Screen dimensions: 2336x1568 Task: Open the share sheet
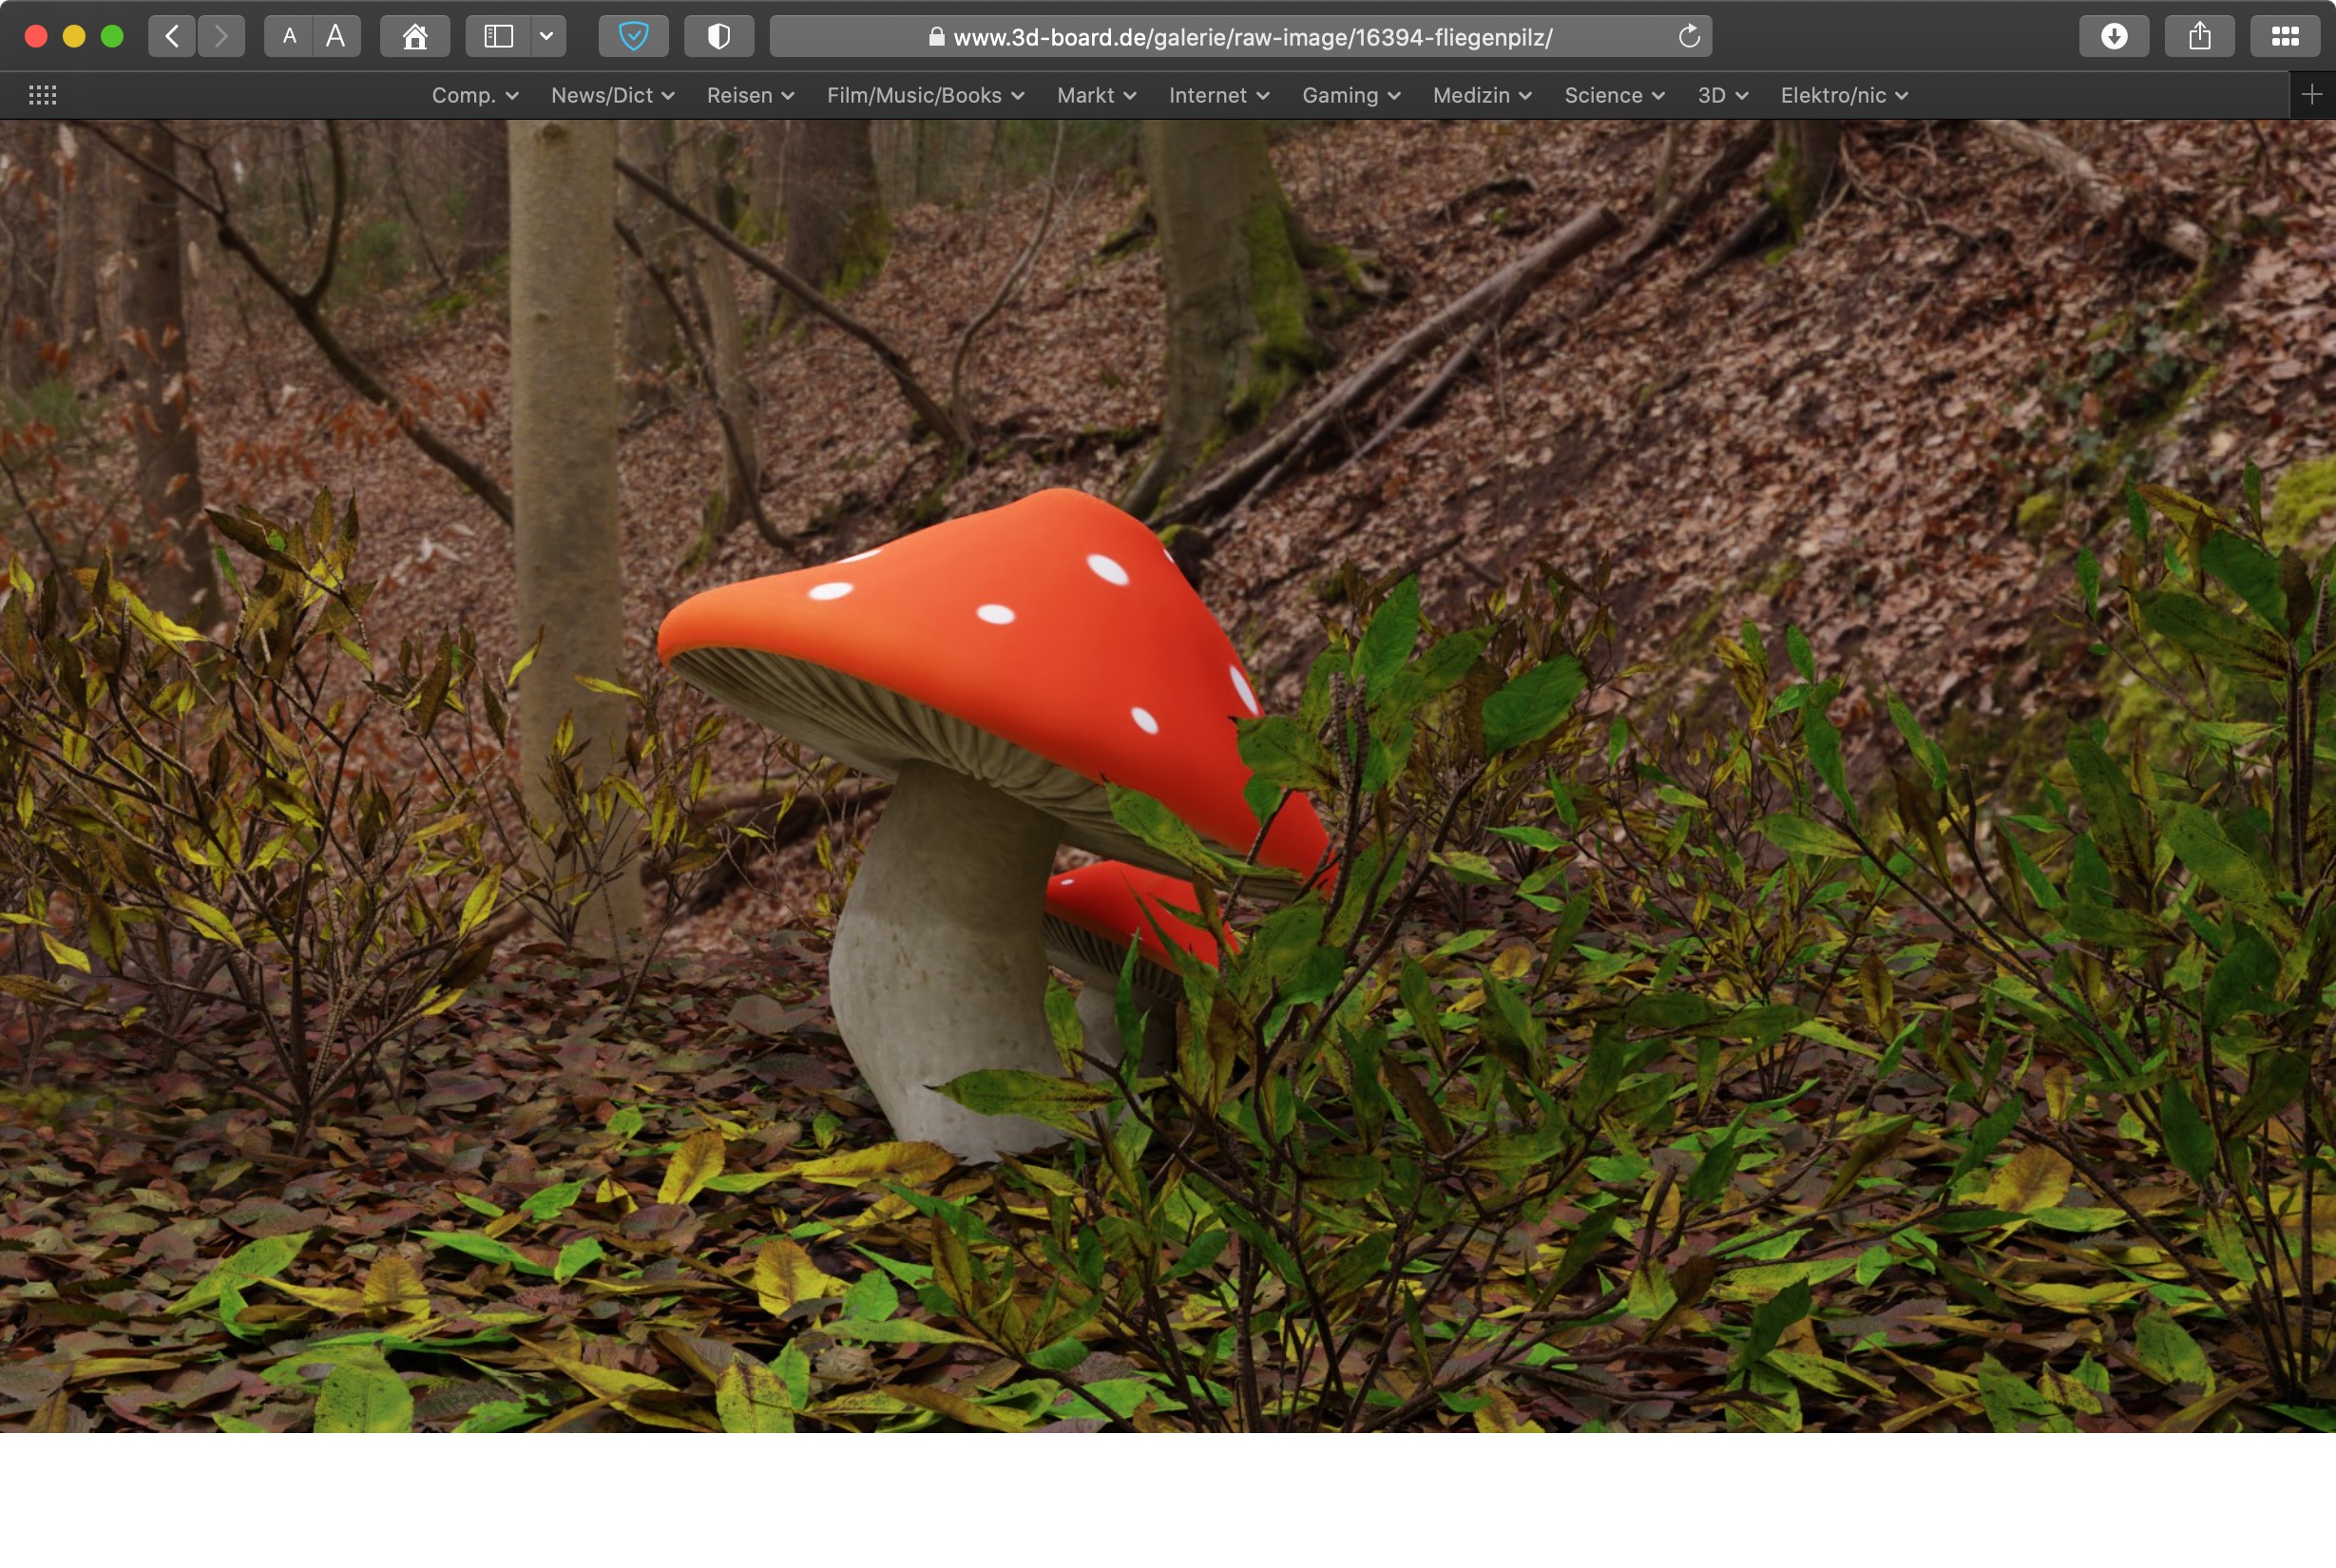[x=2199, y=37]
